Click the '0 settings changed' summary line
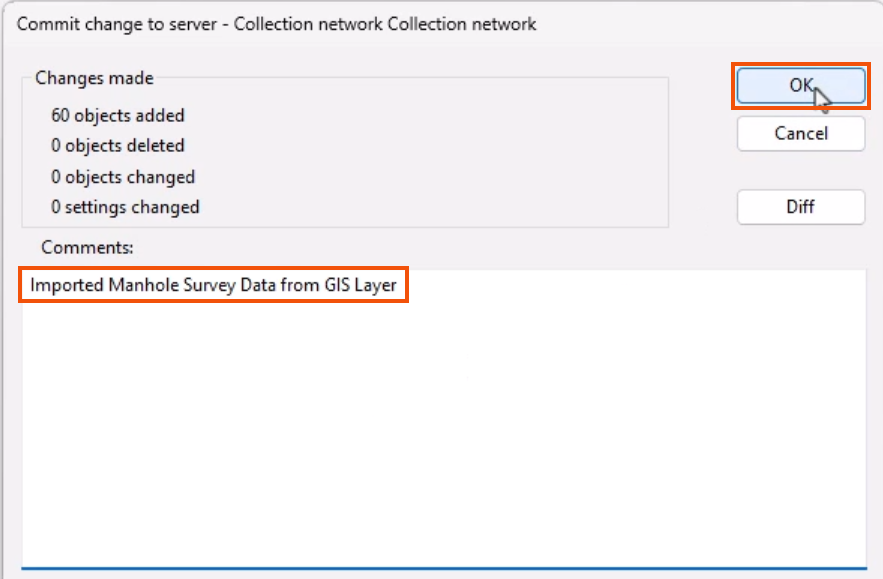 (123, 207)
